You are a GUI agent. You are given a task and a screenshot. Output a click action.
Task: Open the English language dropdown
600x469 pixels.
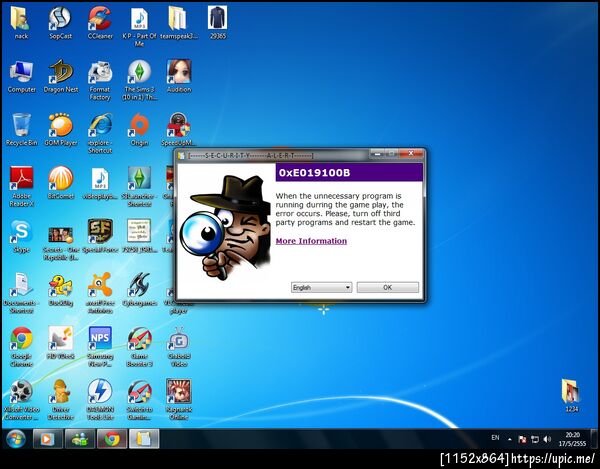321,287
